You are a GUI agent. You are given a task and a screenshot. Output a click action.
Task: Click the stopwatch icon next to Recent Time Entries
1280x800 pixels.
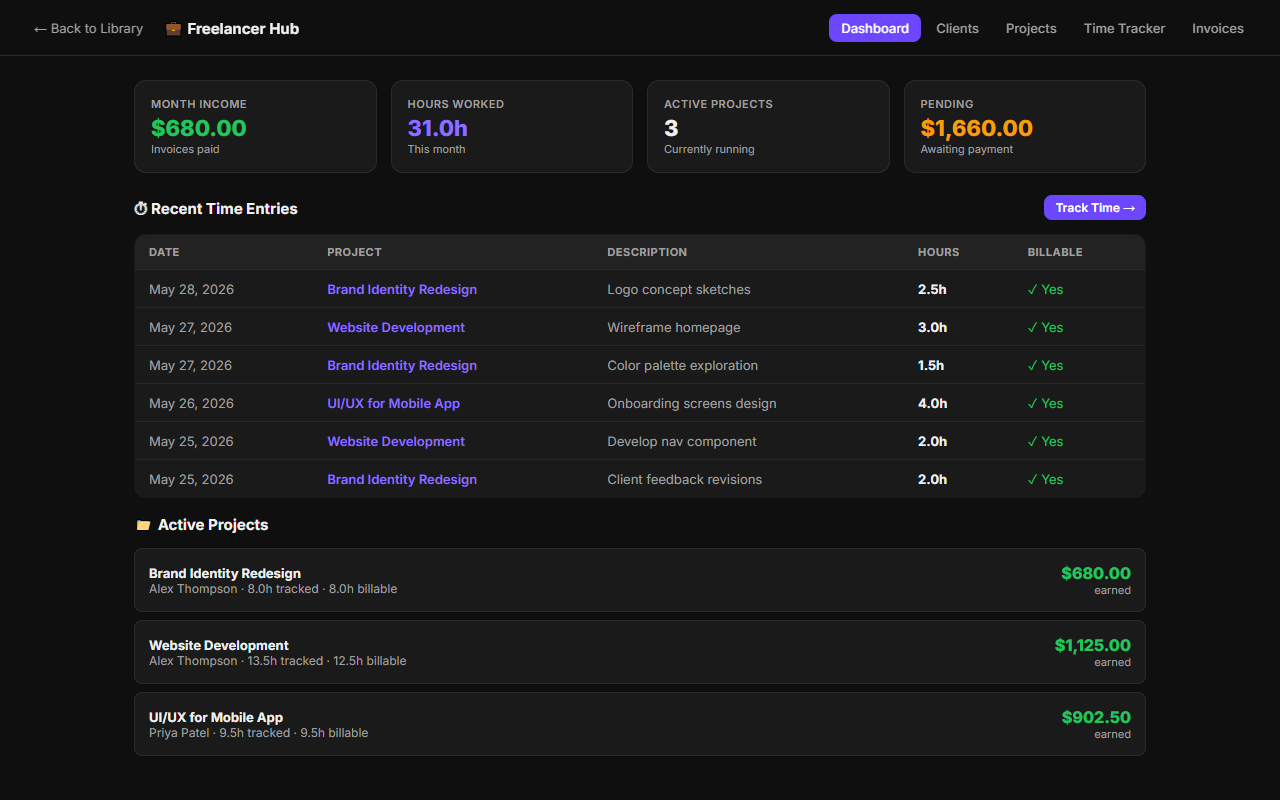coord(141,209)
